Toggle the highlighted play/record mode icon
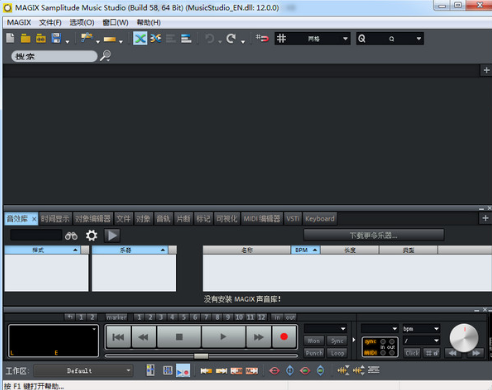This screenshot has width=492, height=390. tap(183, 370)
